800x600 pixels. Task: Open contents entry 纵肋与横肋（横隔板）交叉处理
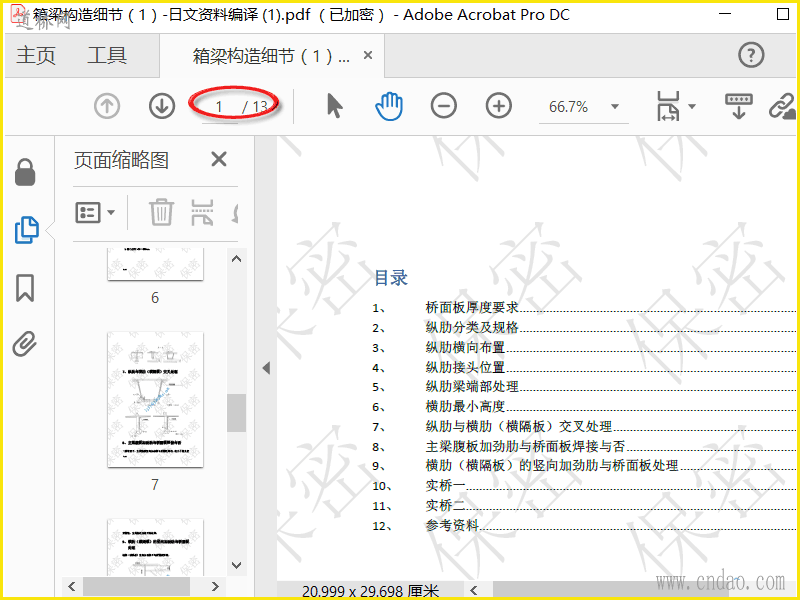(519, 426)
